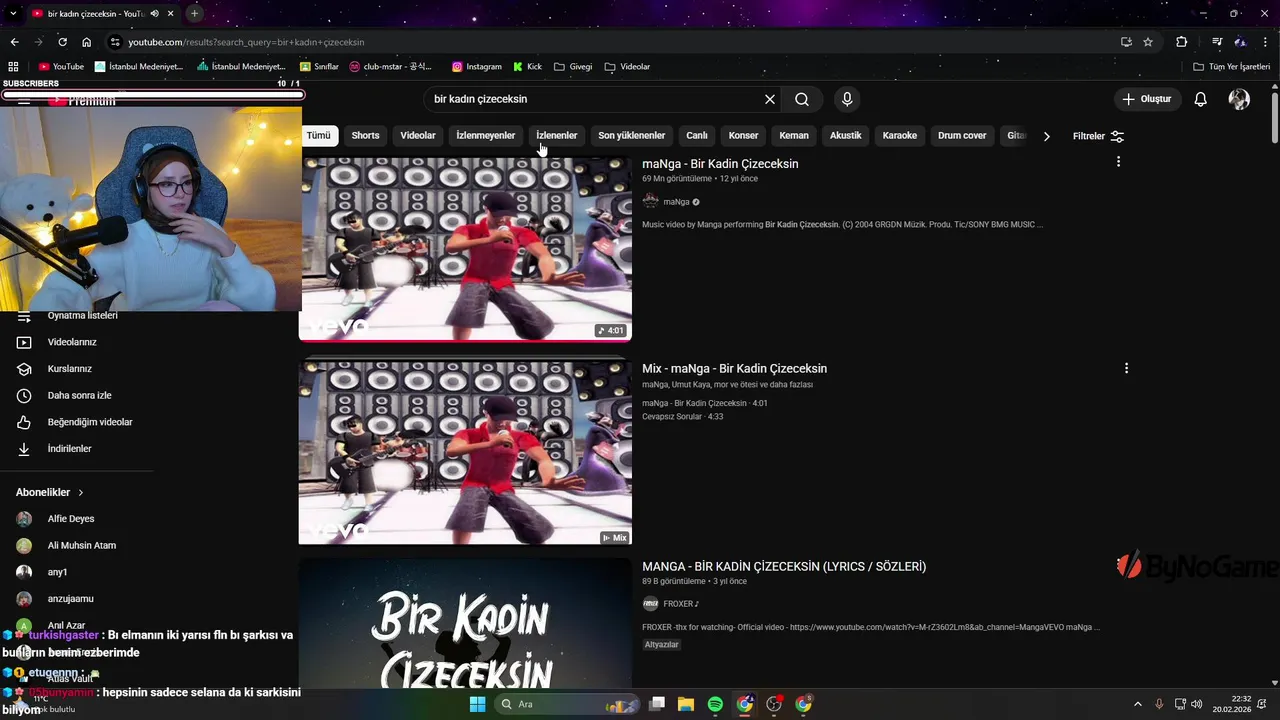Open the Filtreler filter options
Screen dimensions: 1280x720
[1098, 136]
